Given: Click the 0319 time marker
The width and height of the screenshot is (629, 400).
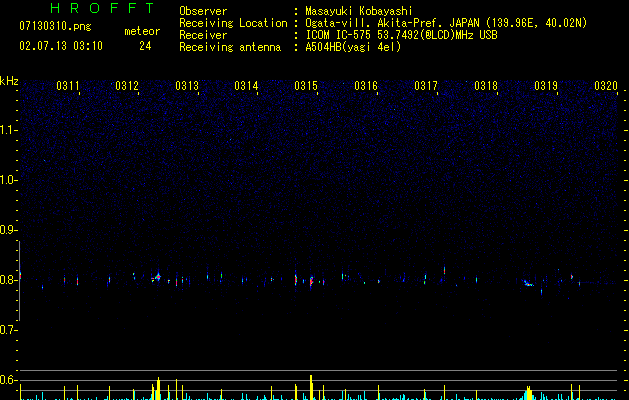Looking at the screenshot, I should tap(546, 86).
